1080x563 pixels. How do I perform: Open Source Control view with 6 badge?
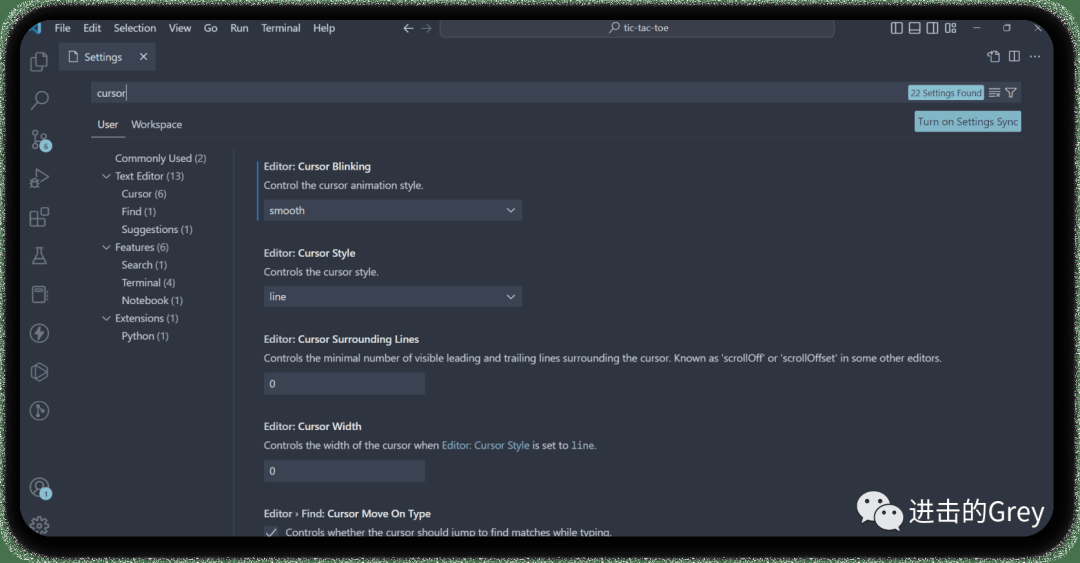[x=41, y=141]
